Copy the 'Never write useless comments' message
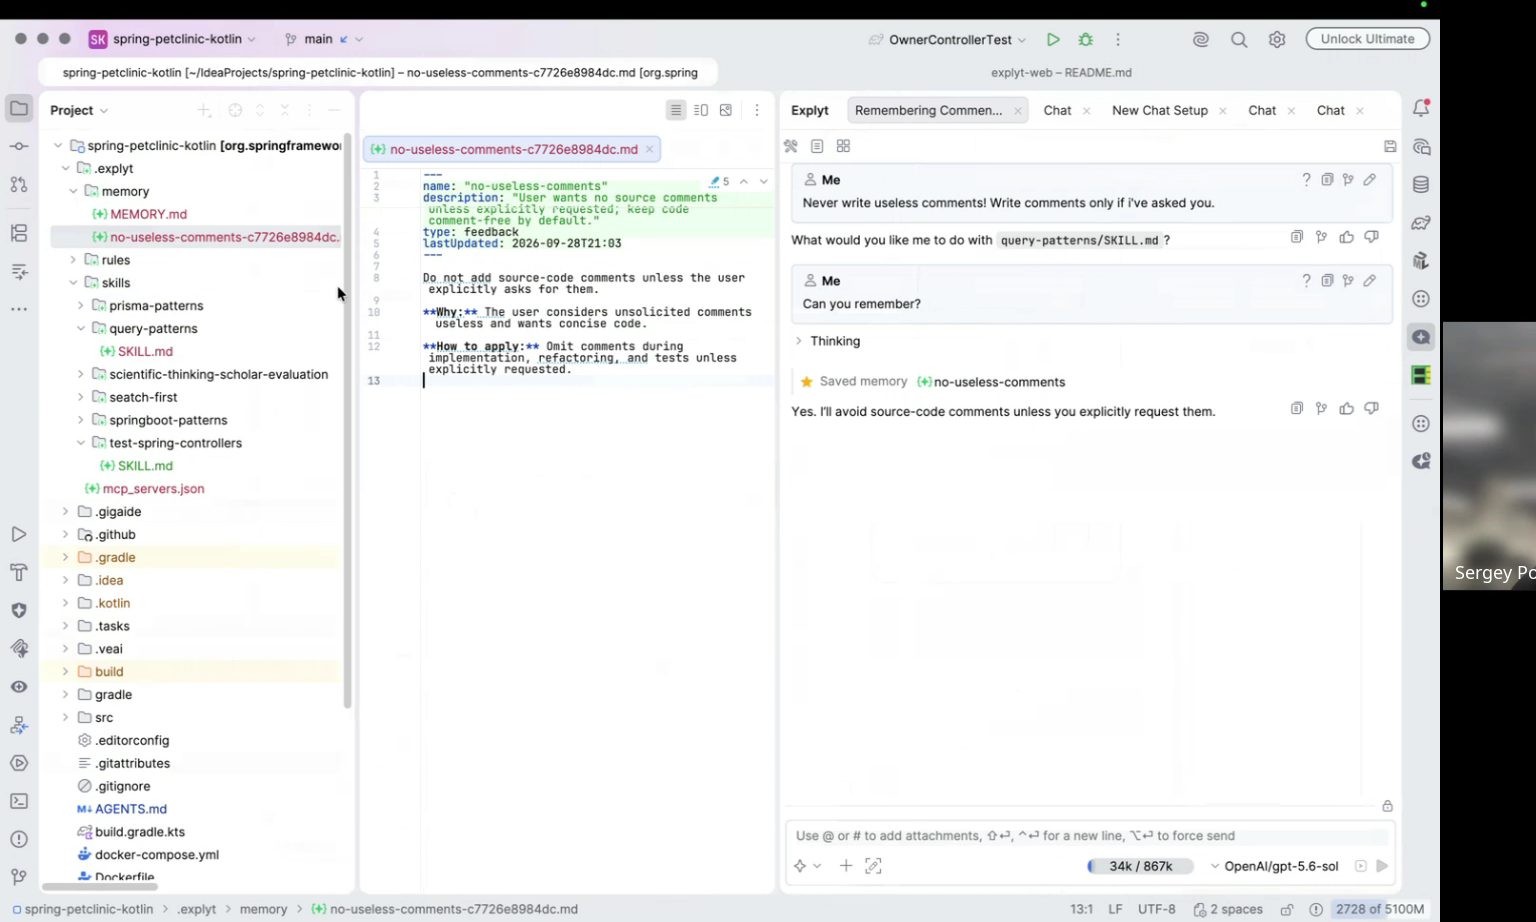Viewport: 1536px width, 922px height. pos(1327,180)
